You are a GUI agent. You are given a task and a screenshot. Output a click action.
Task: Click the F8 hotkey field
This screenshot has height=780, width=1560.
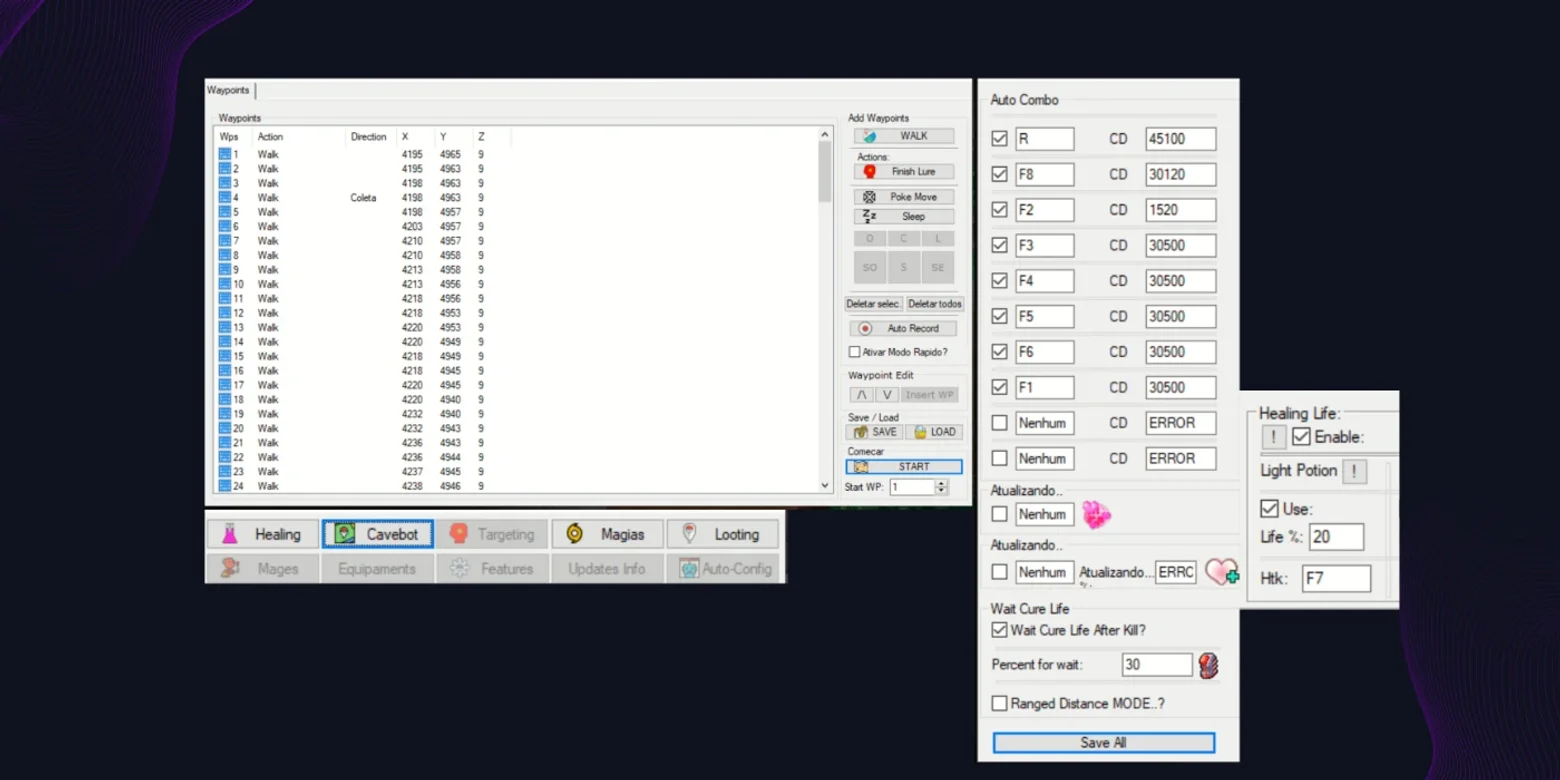pos(1045,174)
